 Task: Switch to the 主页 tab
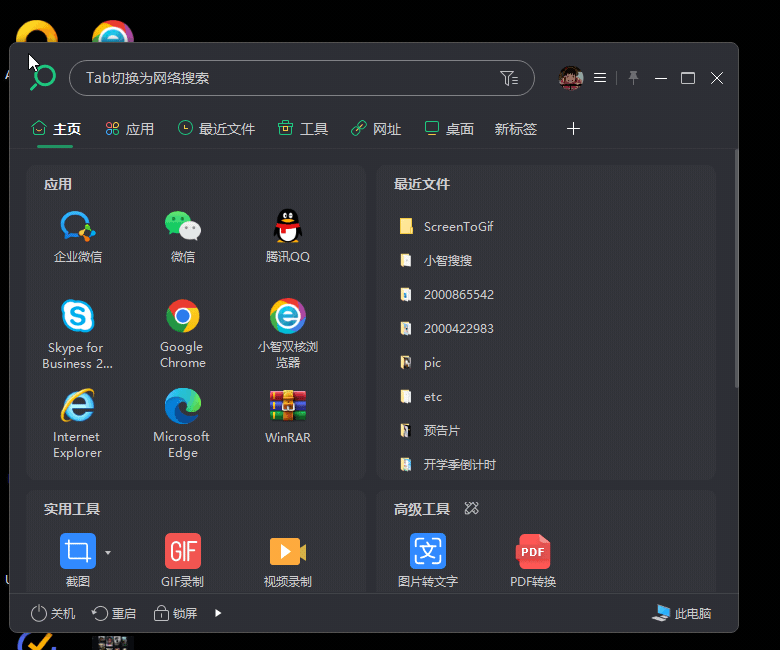click(56, 129)
